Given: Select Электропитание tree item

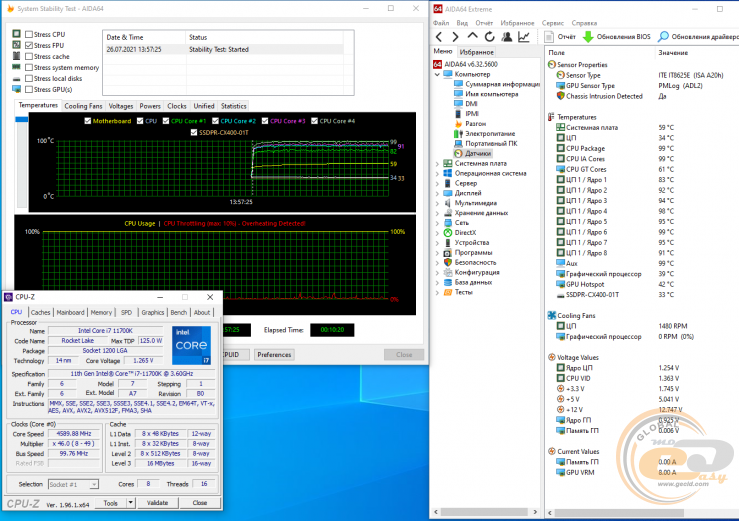Looking at the screenshot, I should coord(484,133).
